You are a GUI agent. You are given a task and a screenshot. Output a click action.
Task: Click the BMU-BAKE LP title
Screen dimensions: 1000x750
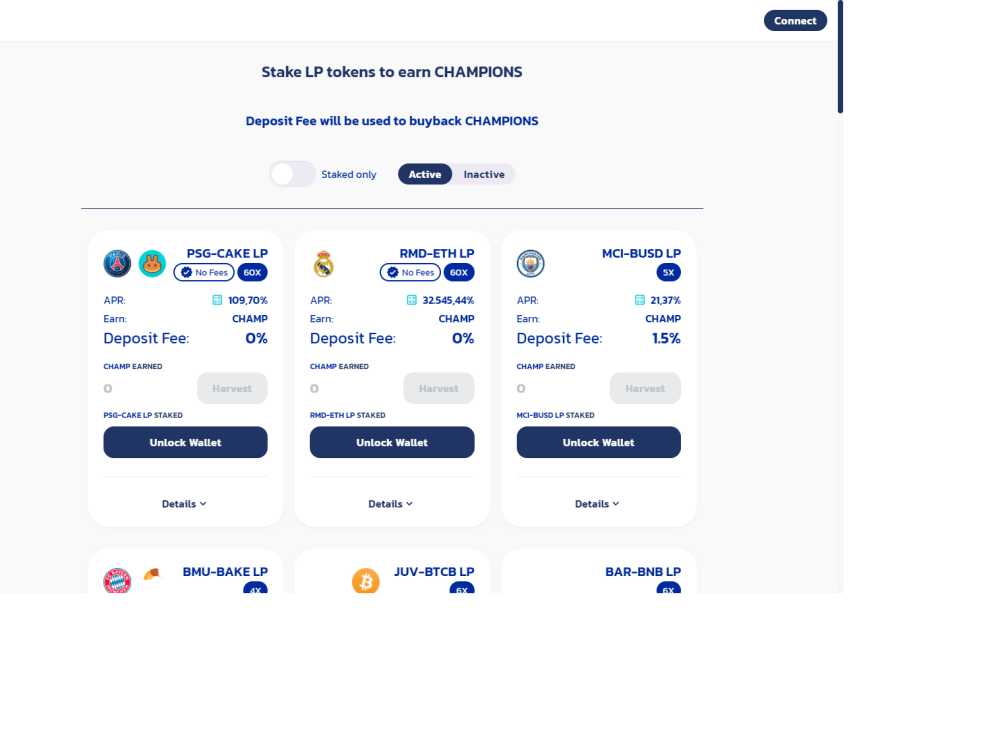[225, 571]
